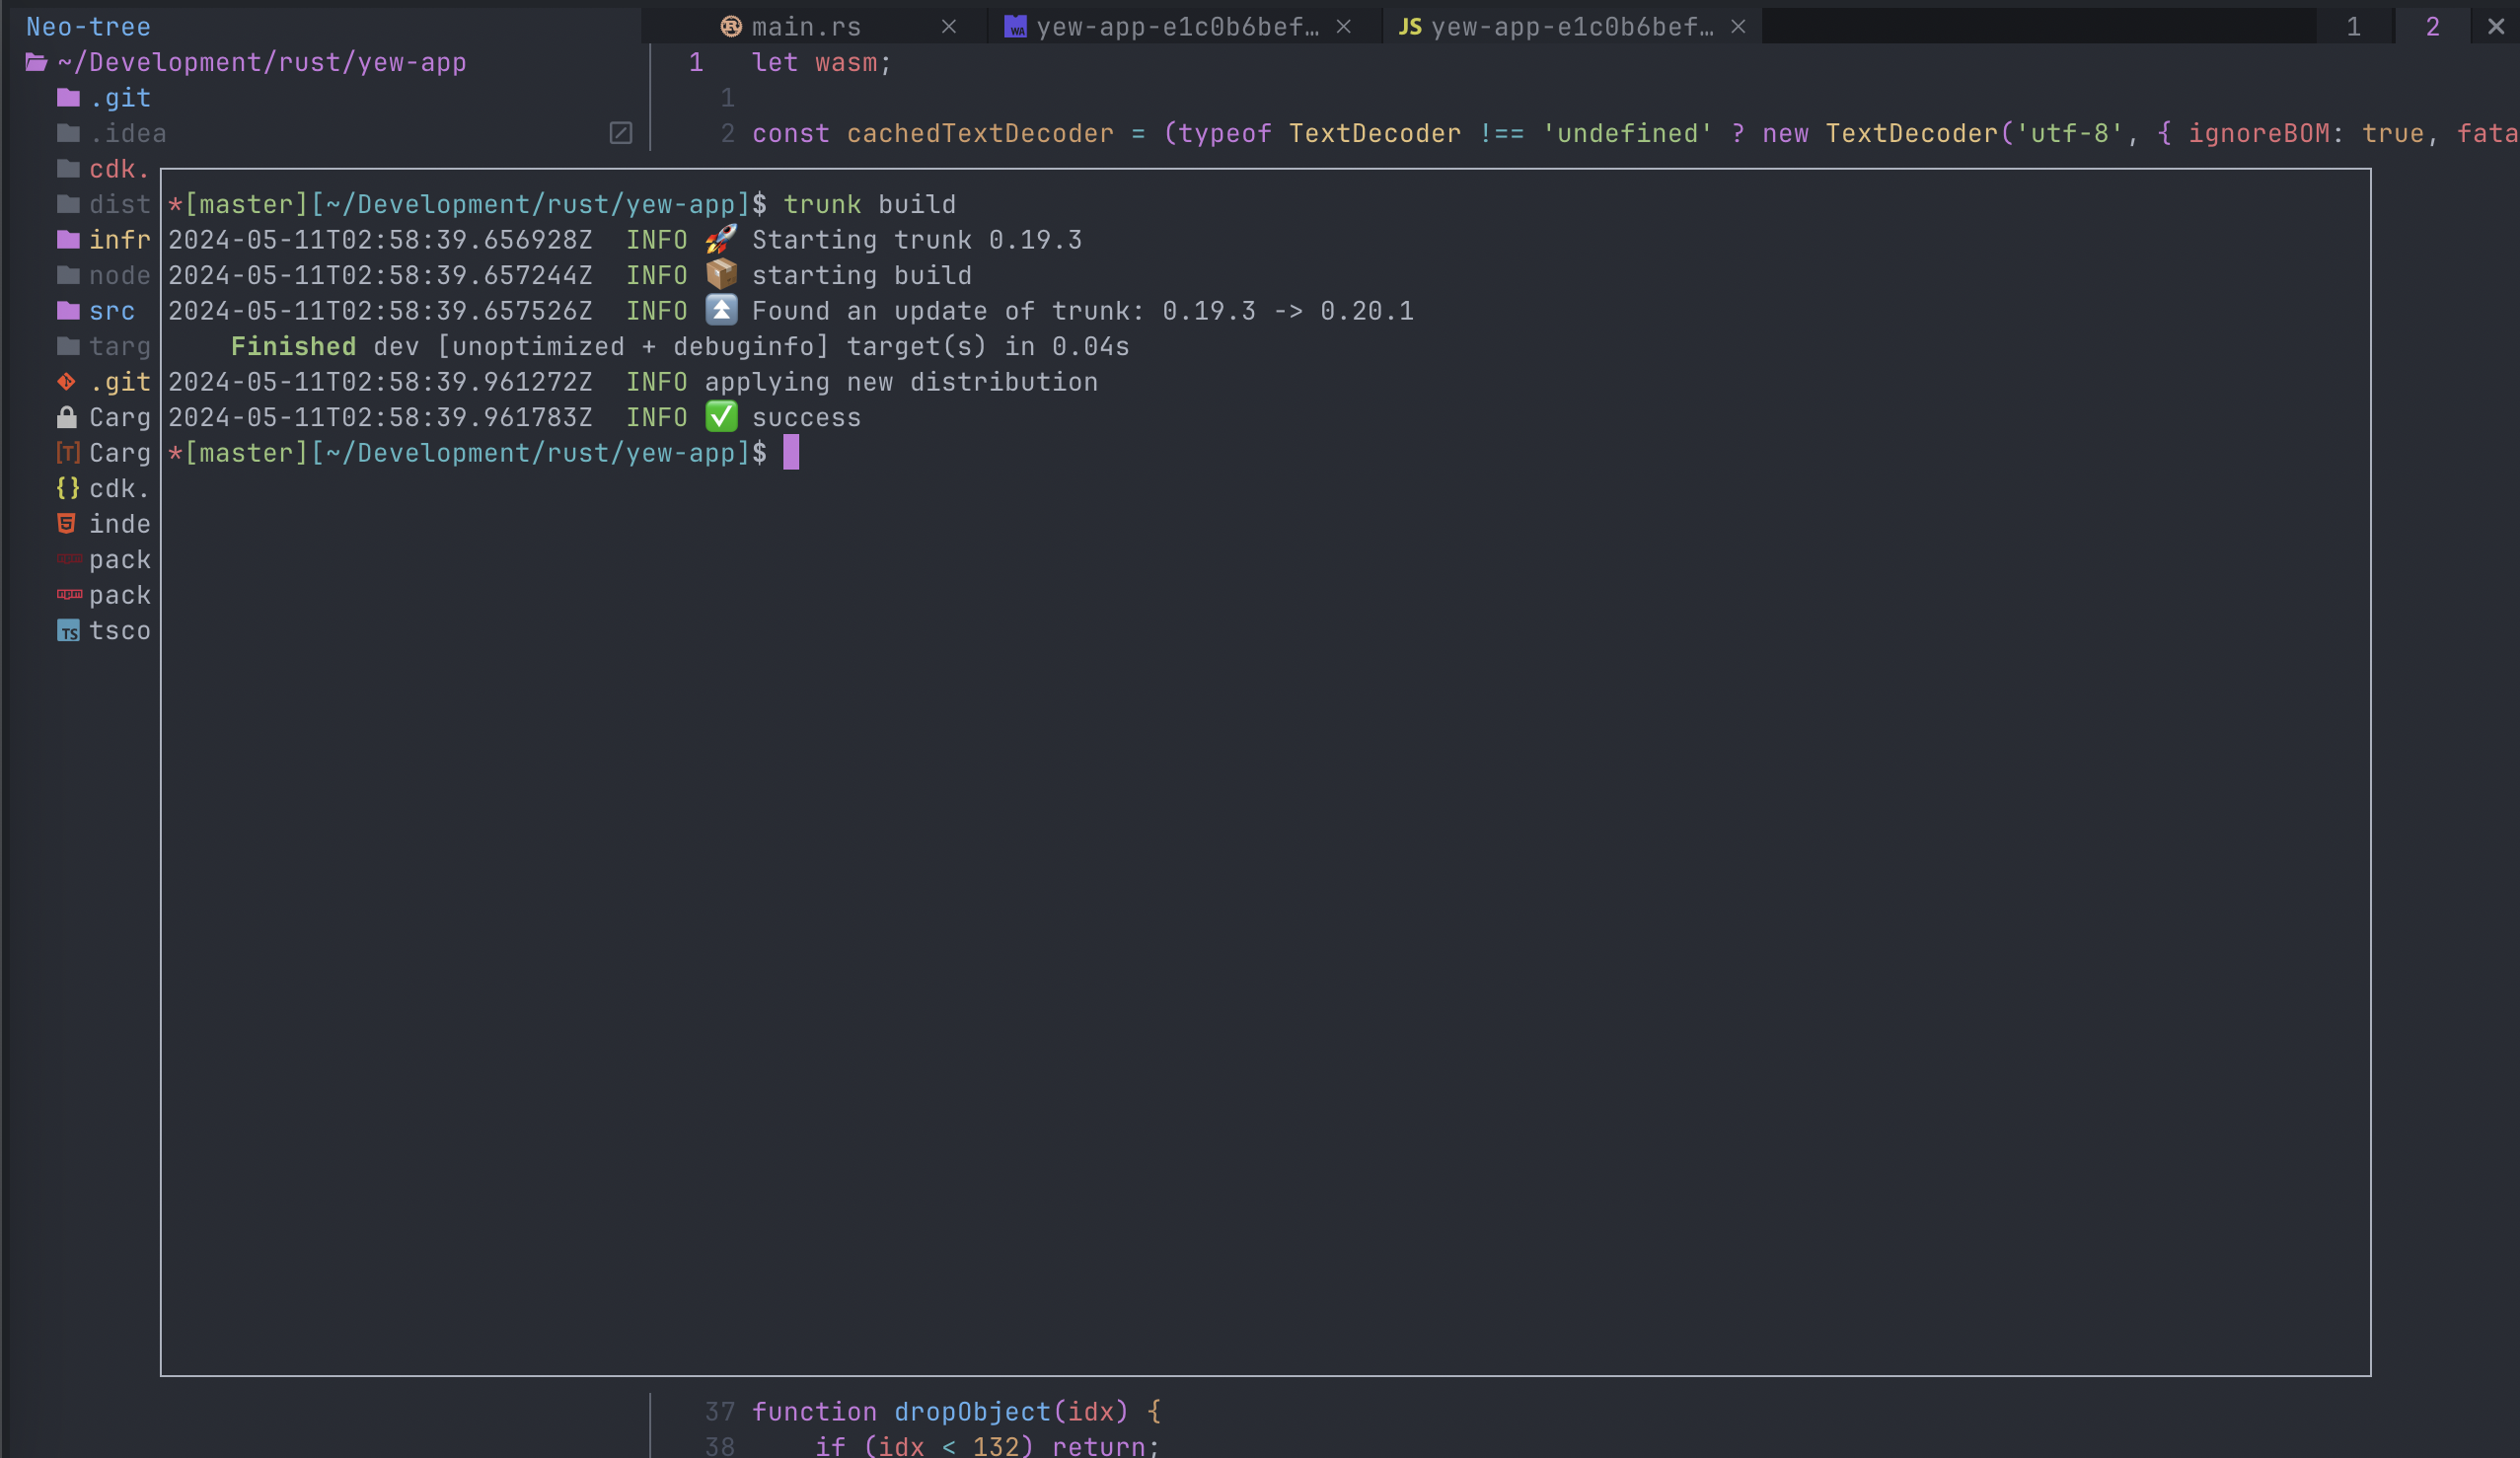Click the lock icon of Cargo.lock
Screen dimensions: 2520x1458
point(67,417)
